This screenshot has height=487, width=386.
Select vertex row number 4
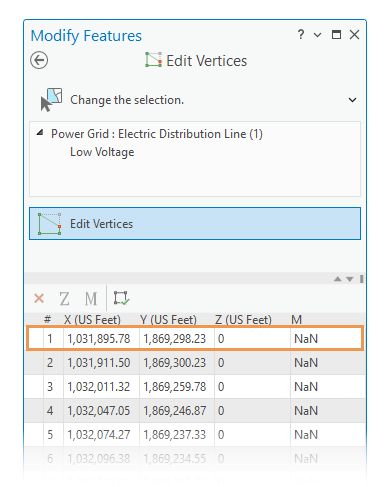50,411
